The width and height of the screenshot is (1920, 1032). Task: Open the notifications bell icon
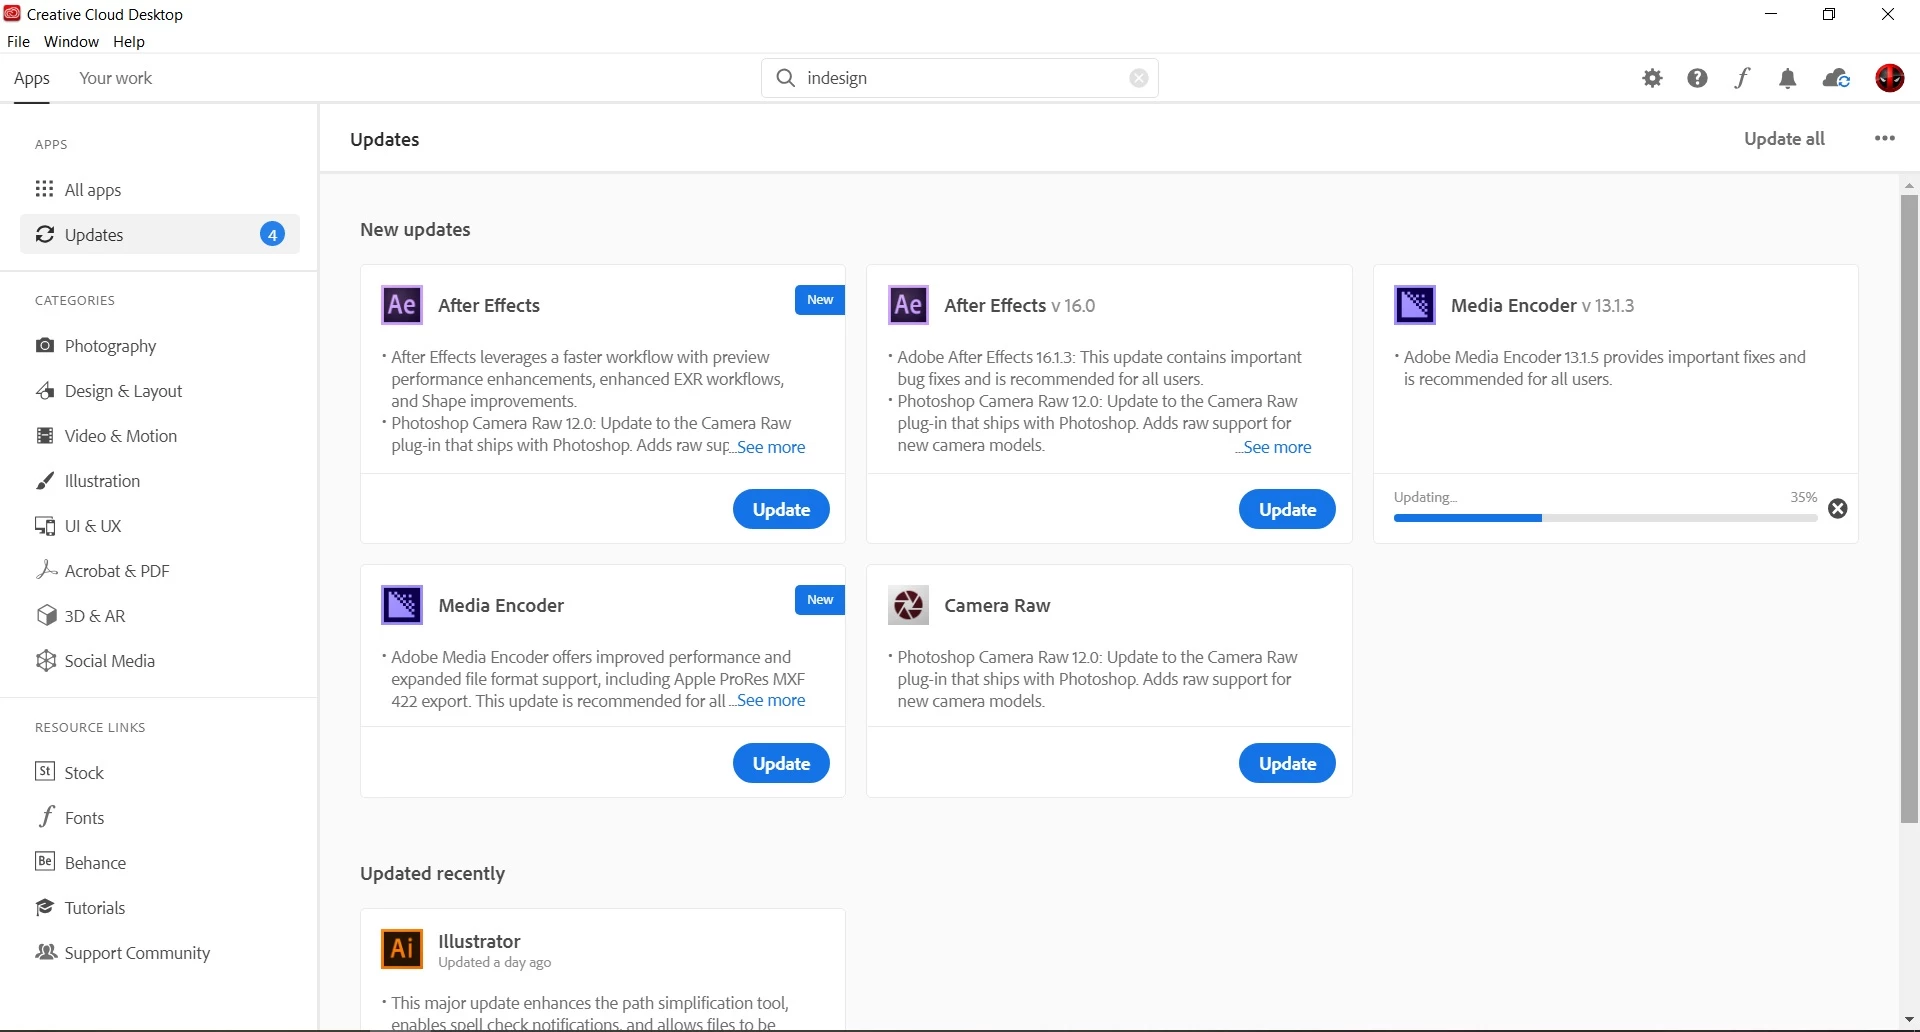pyautogui.click(x=1788, y=78)
